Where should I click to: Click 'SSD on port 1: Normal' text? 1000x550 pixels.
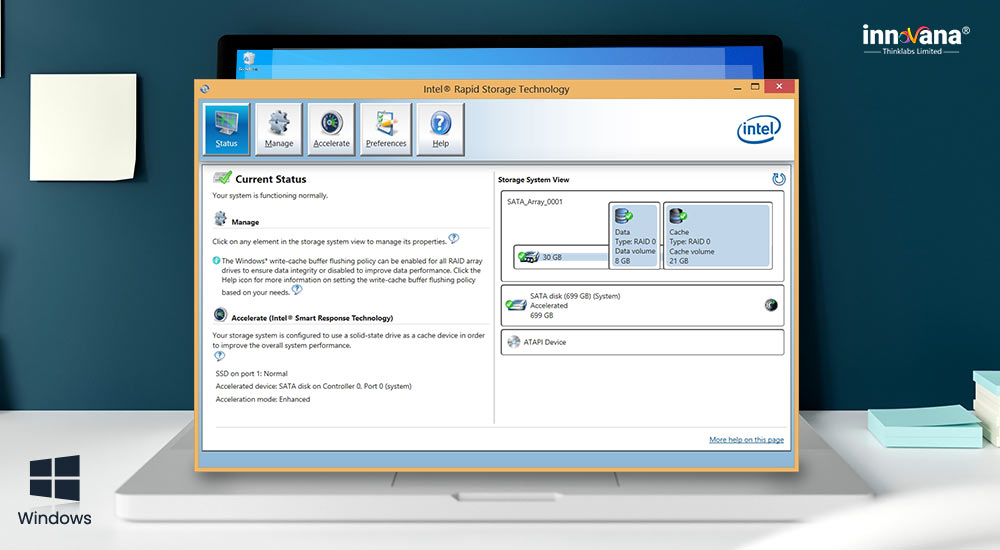(x=251, y=373)
